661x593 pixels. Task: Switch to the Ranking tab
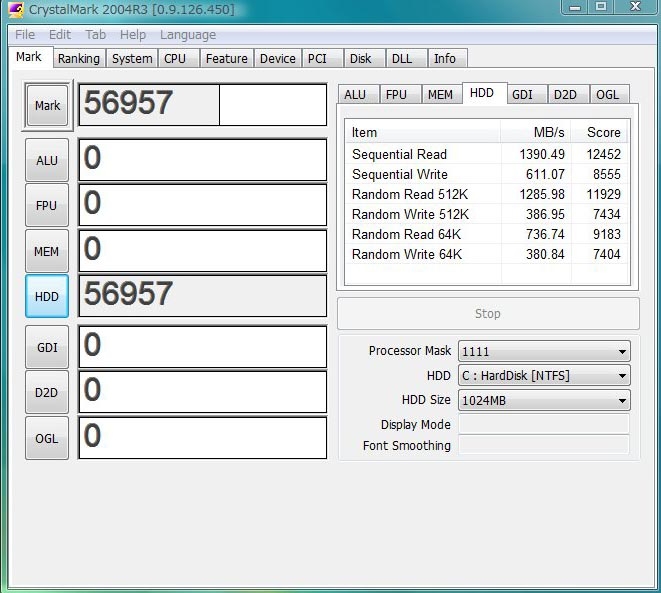(78, 59)
